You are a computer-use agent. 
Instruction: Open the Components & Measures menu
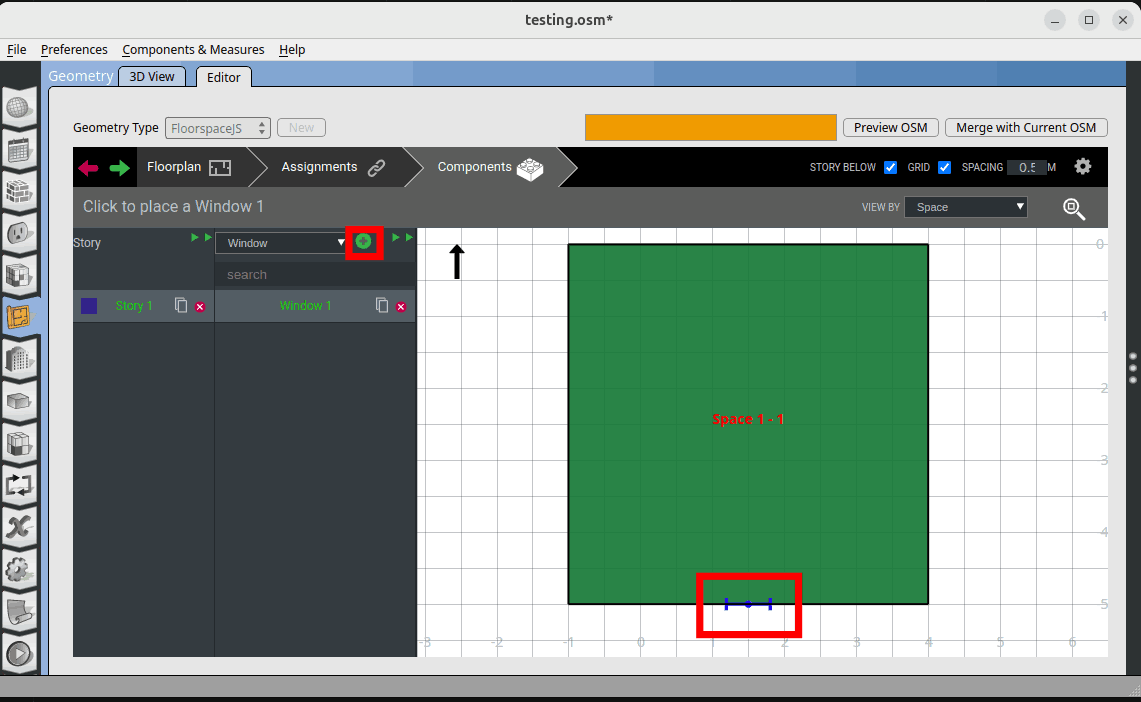click(x=193, y=49)
